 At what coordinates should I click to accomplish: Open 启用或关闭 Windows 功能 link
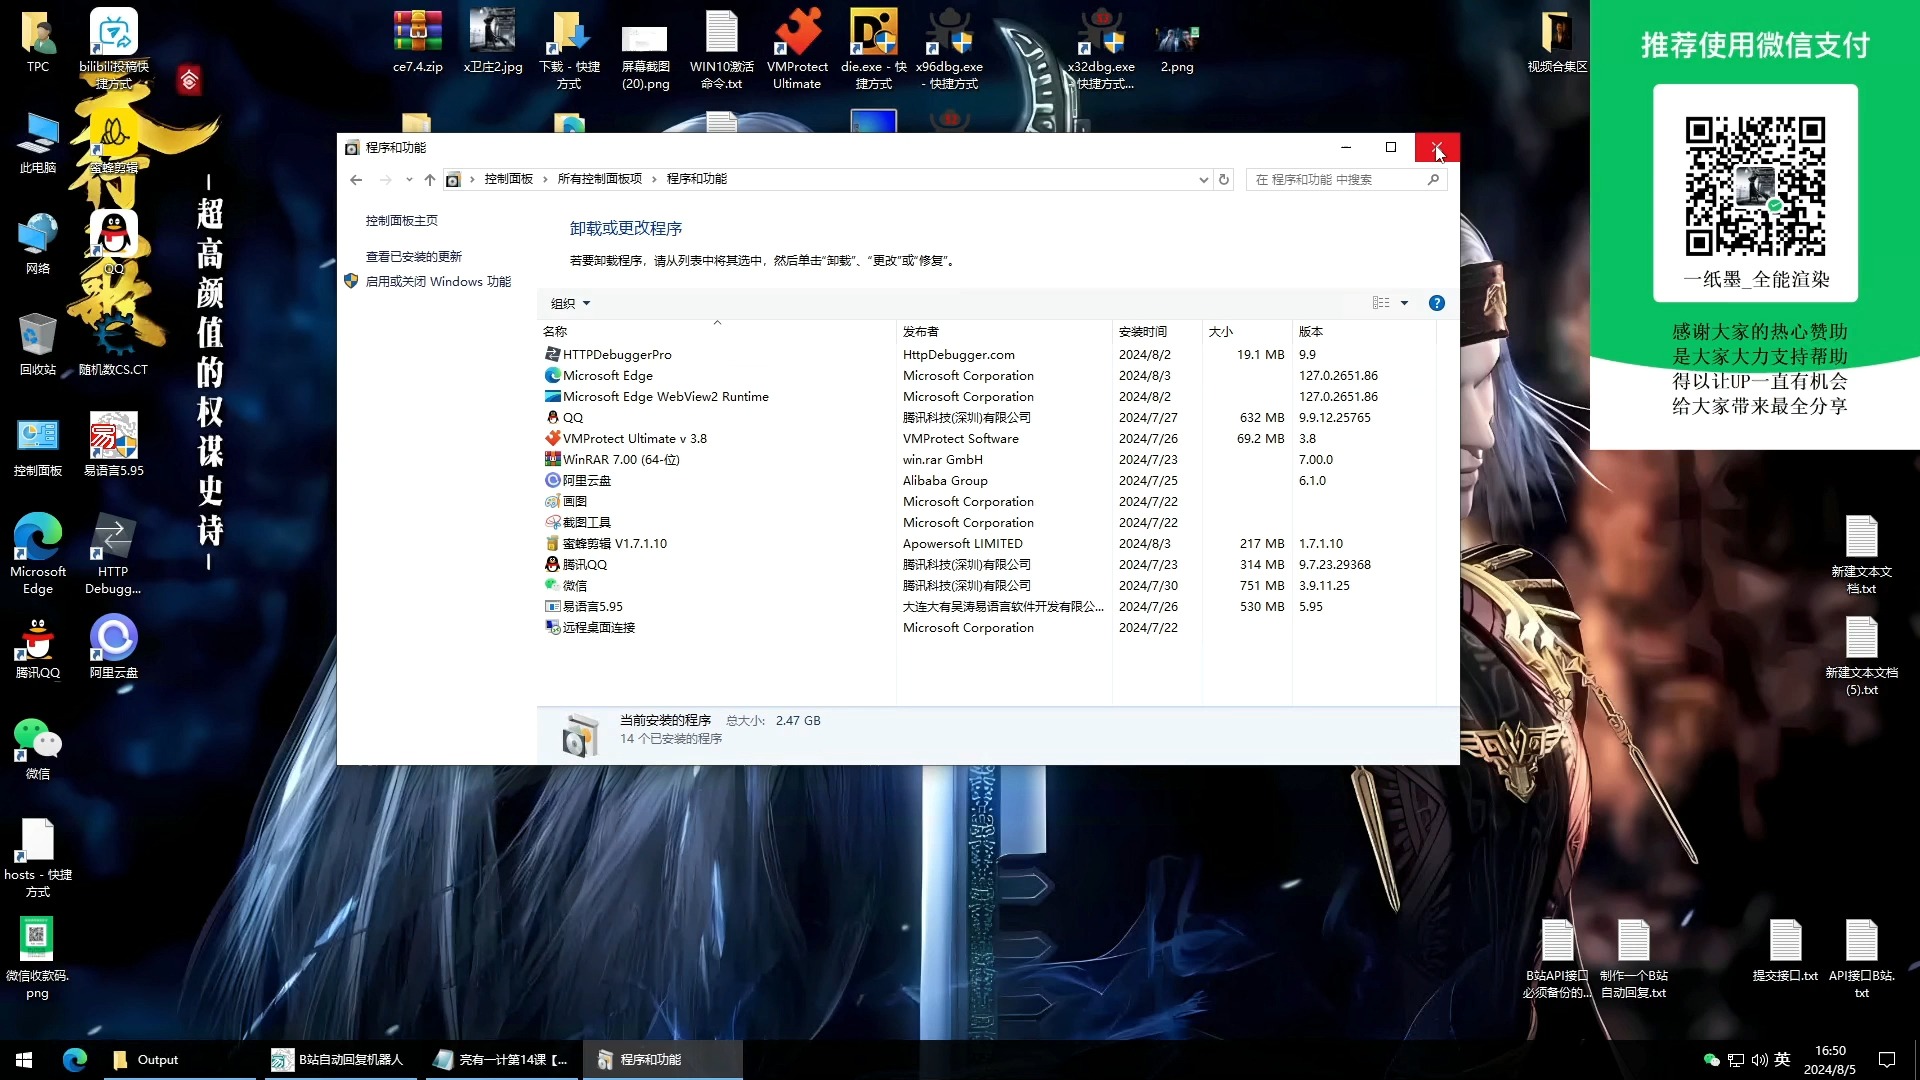point(438,281)
